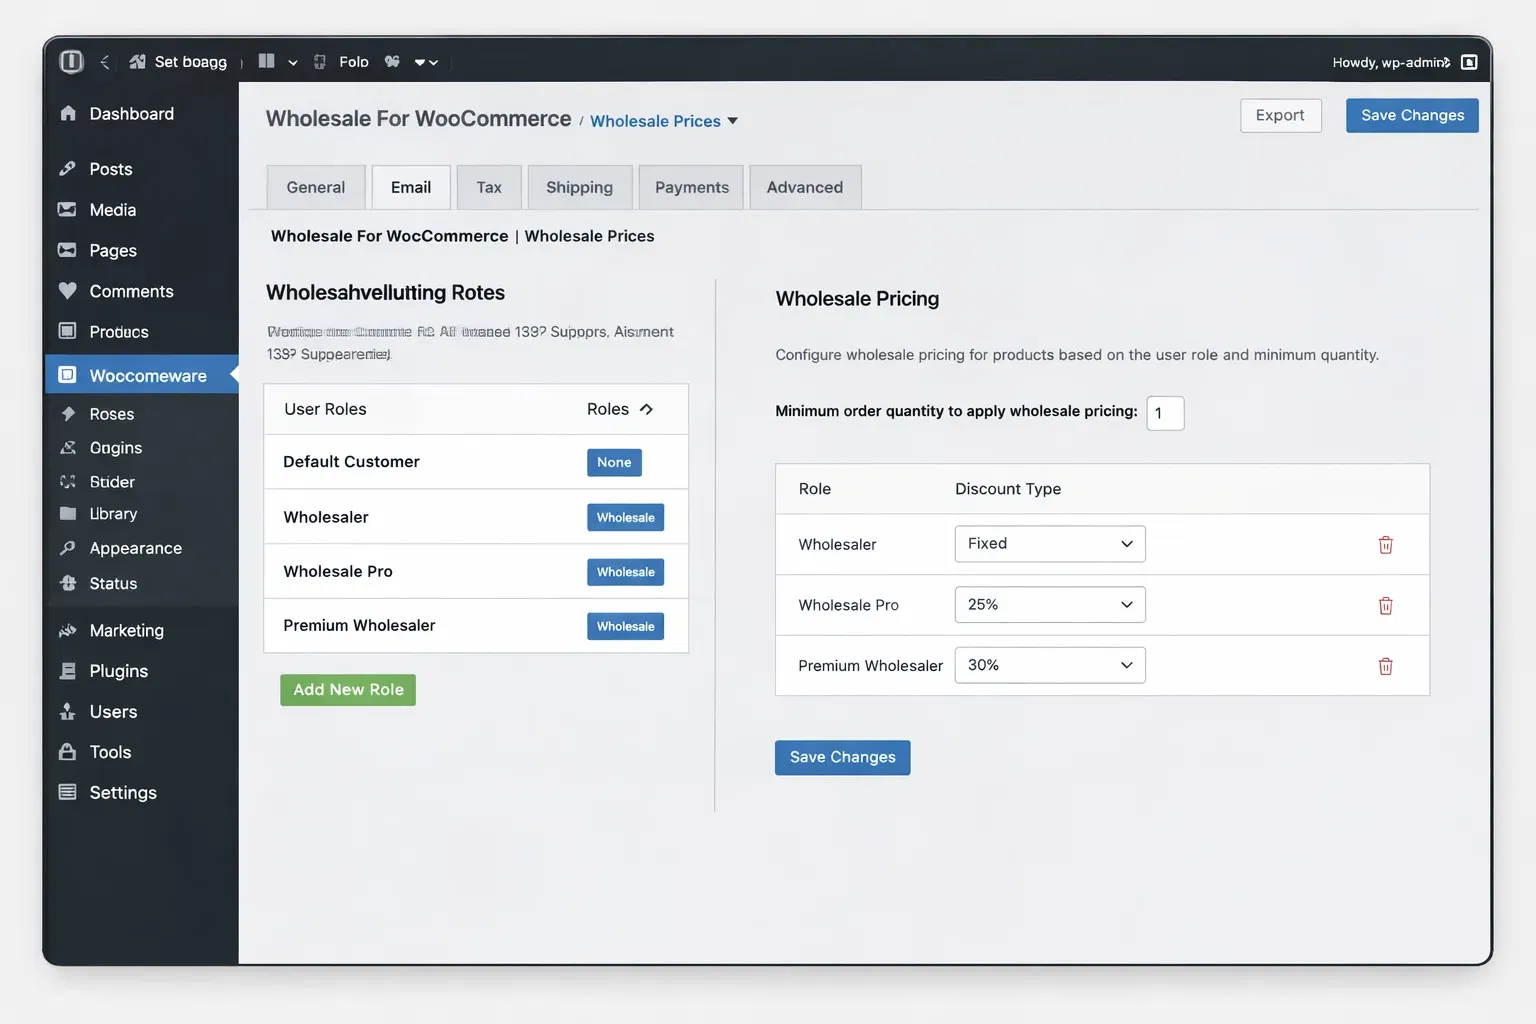Click the Export button
The image size is (1536, 1024).
tap(1280, 116)
